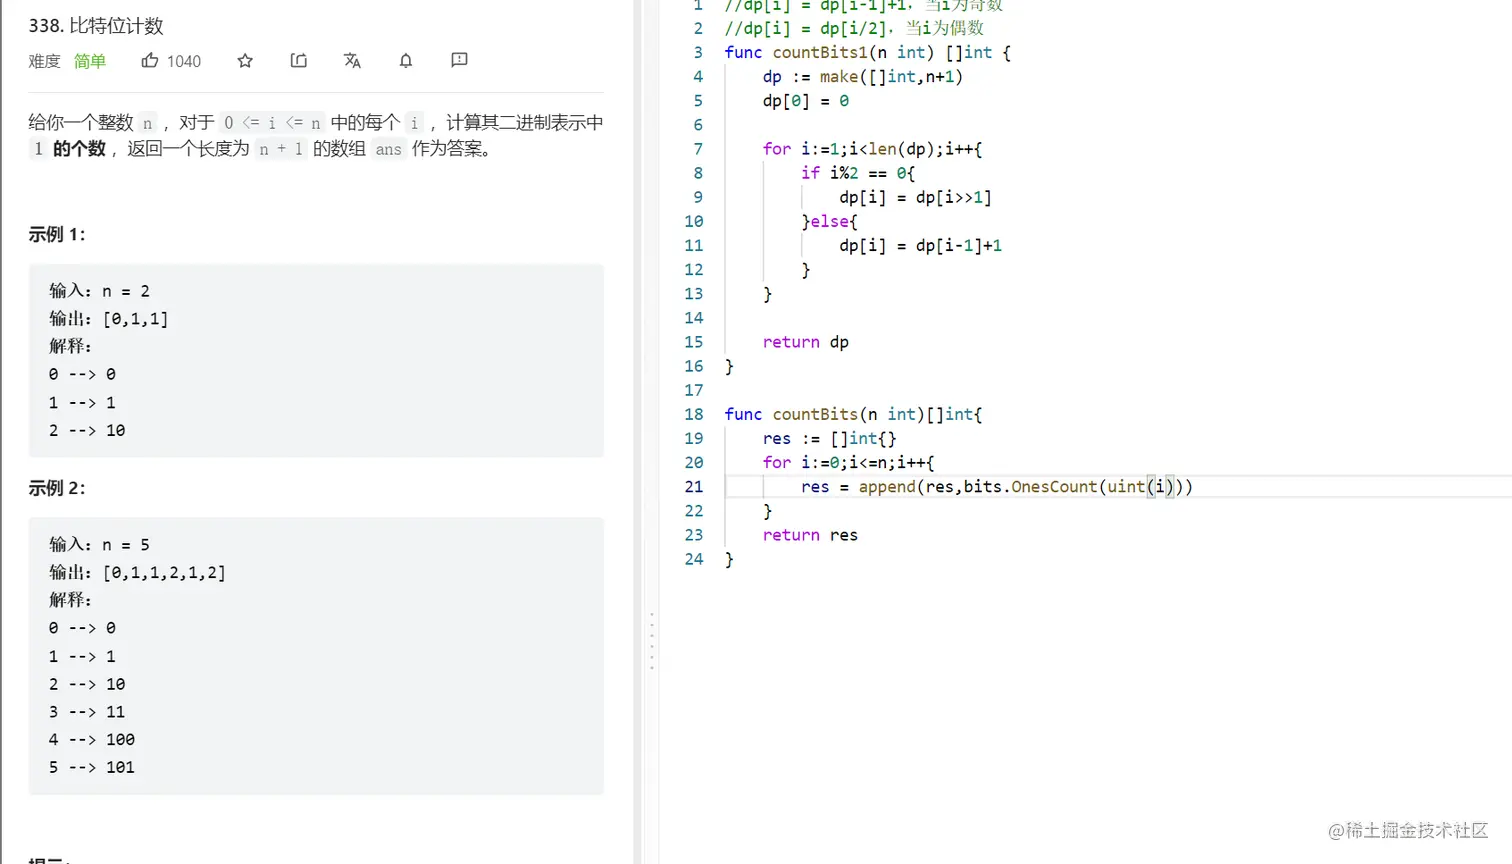Click line number 7 in the gutter
Screen dimensions: 1512x864
tap(698, 149)
